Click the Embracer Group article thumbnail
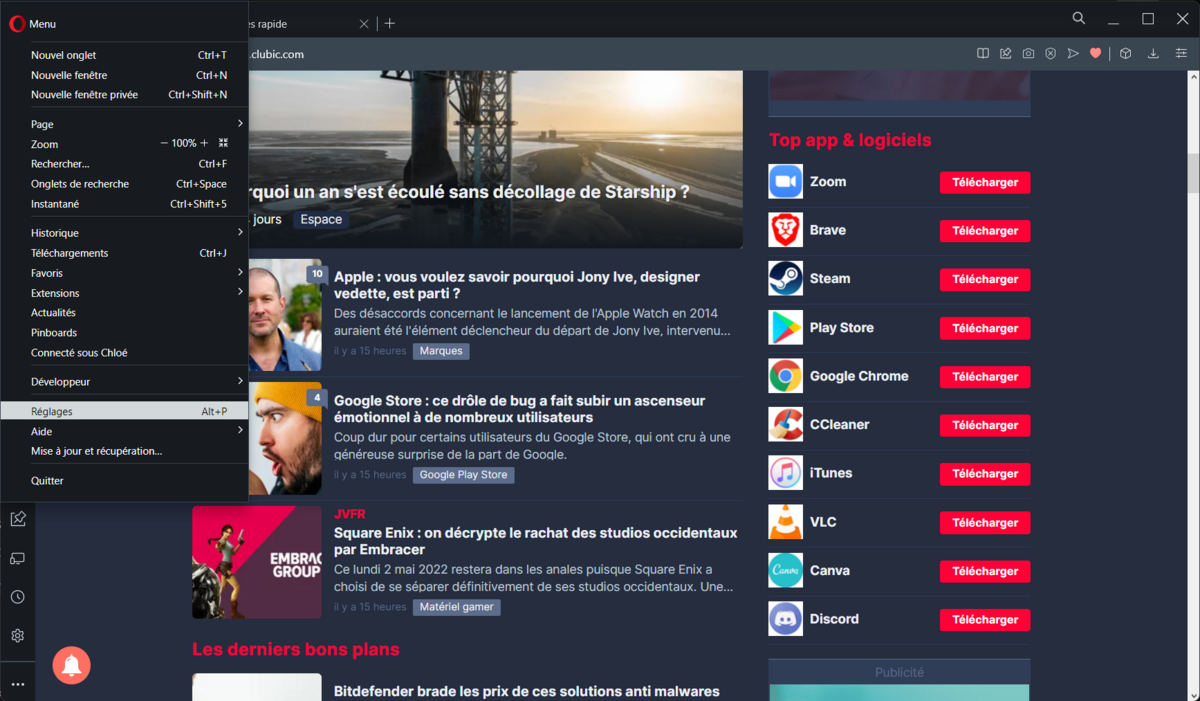 click(x=257, y=562)
